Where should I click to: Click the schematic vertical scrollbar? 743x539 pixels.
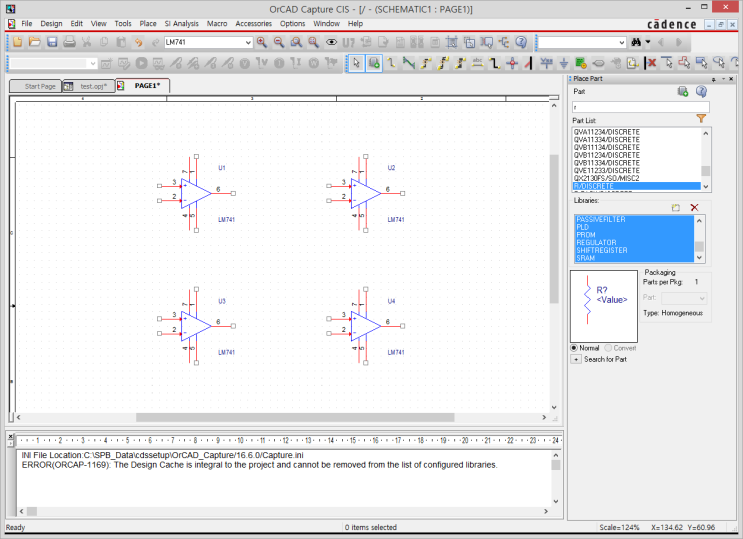tap(553, 228)
